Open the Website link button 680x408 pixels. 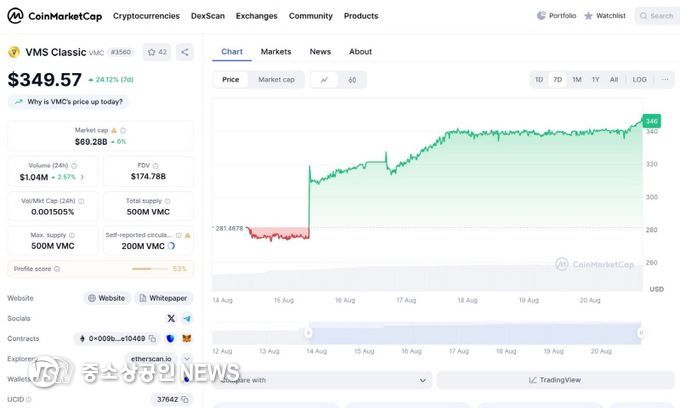pos(107,298)
